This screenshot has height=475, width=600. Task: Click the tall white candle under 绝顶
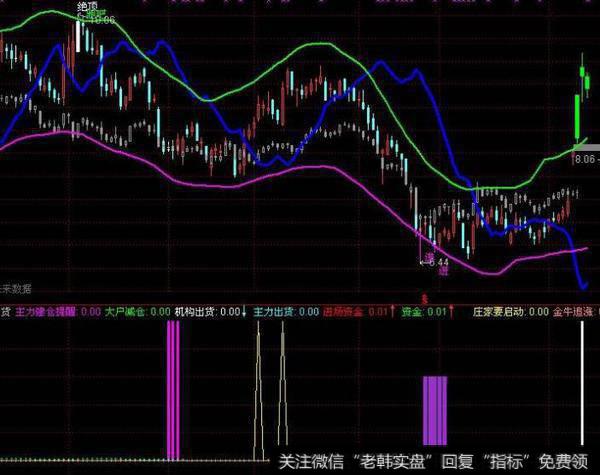(x=78, y=36)
